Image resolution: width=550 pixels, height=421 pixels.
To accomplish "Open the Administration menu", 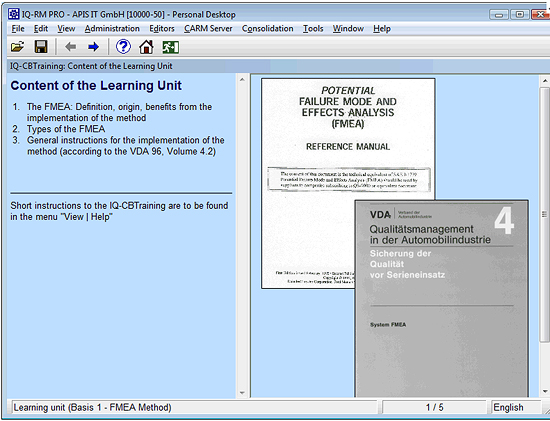I will (x=112, y=29).
